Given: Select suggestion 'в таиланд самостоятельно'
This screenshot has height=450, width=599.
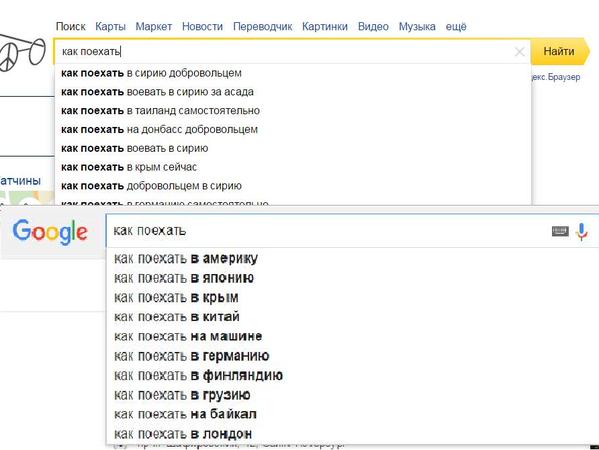Looking at the screenshot, I should click(x=293, y=110).
